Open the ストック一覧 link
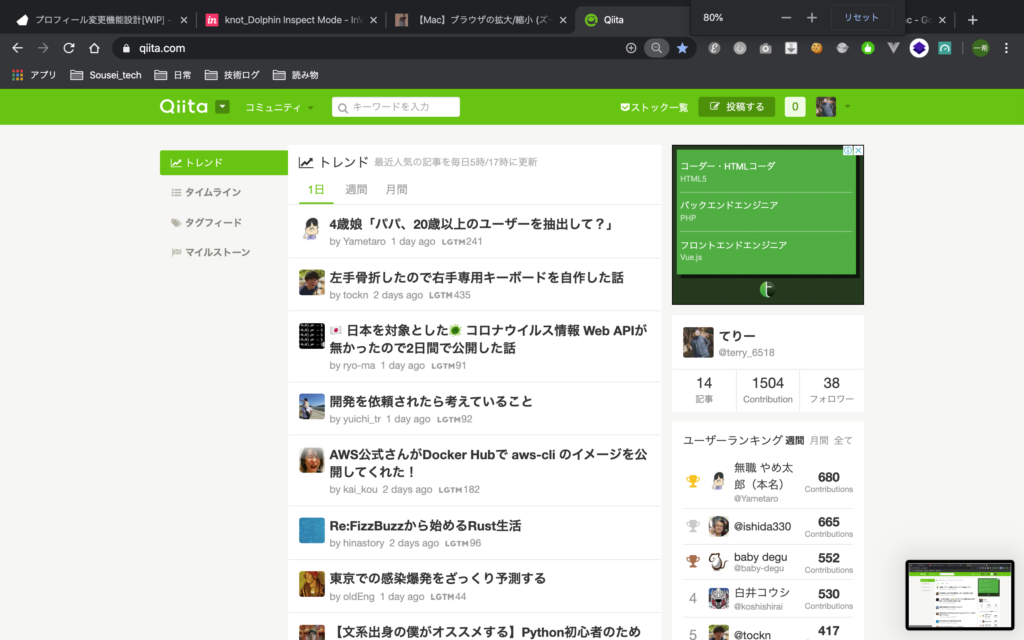This screenshot has height=640, width=1024. (x=654, y=107)
